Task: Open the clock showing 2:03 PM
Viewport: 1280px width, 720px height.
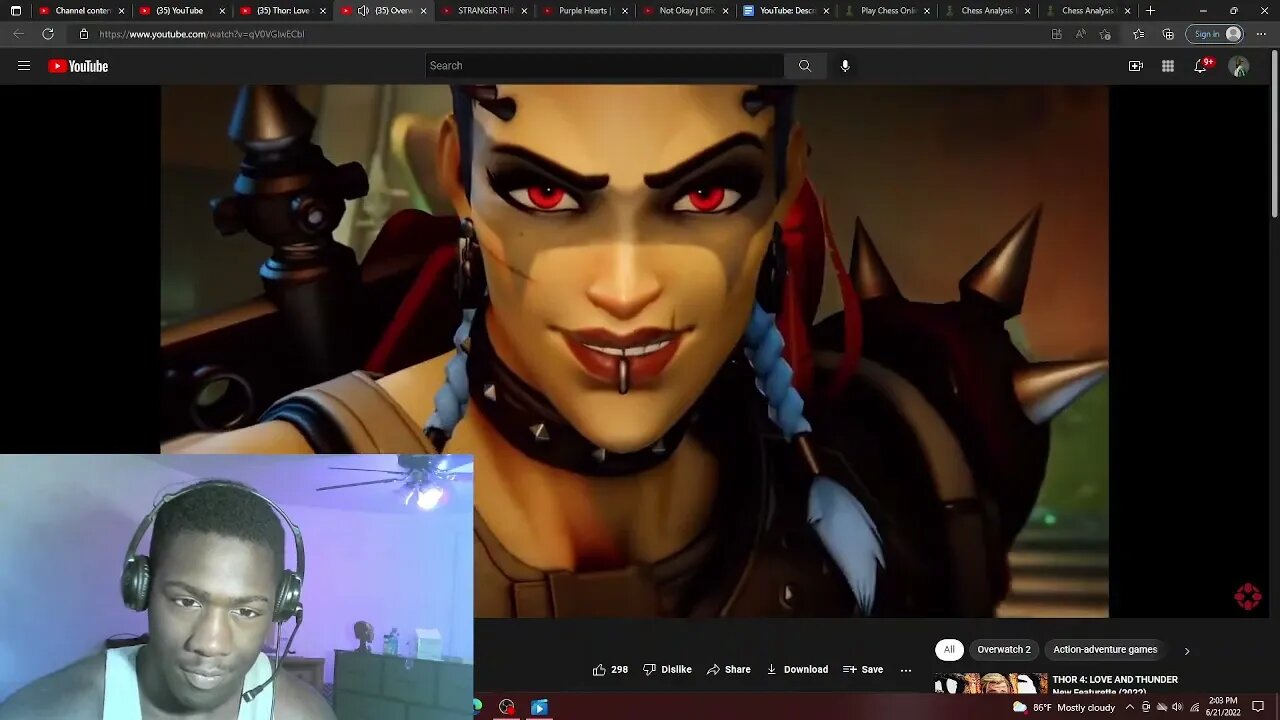Action: click(x=1223, y=707)
